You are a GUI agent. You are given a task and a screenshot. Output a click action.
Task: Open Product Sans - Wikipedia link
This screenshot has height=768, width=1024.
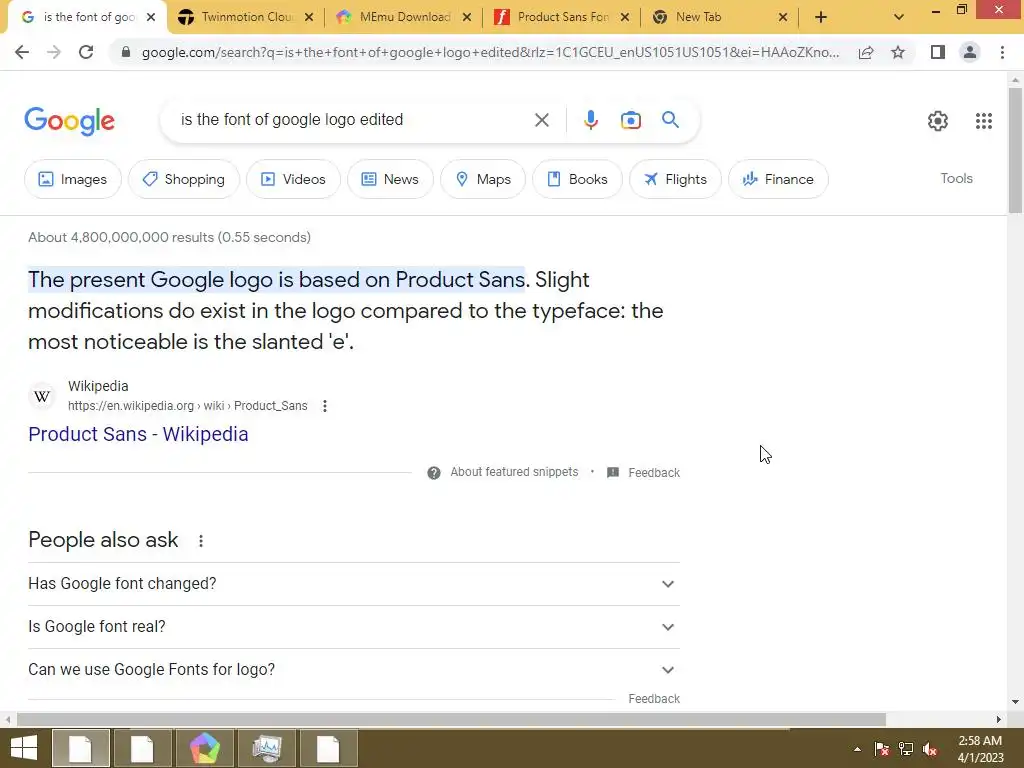(x=138, y=434)
